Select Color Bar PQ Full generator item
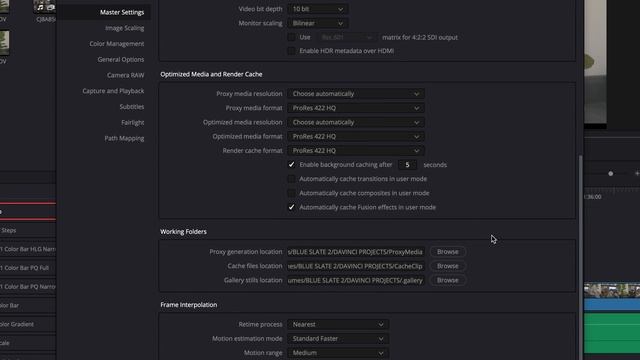Viewport: 640px width, 360px height. tap(28, 268)
